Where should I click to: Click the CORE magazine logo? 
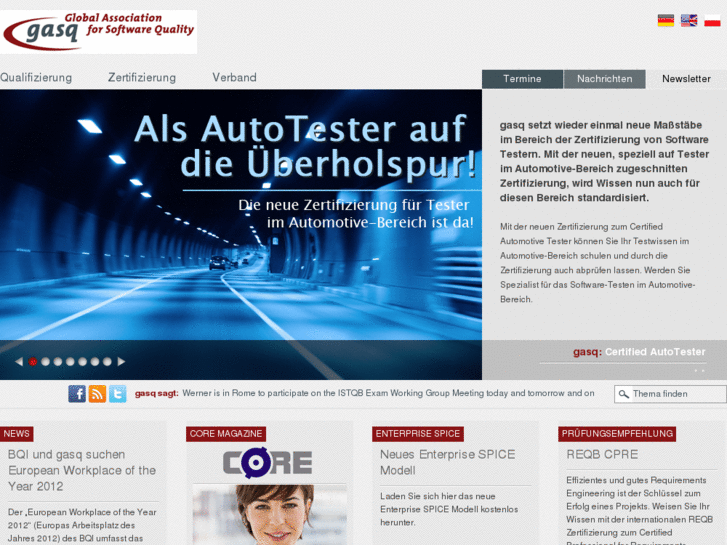point(268,462)
